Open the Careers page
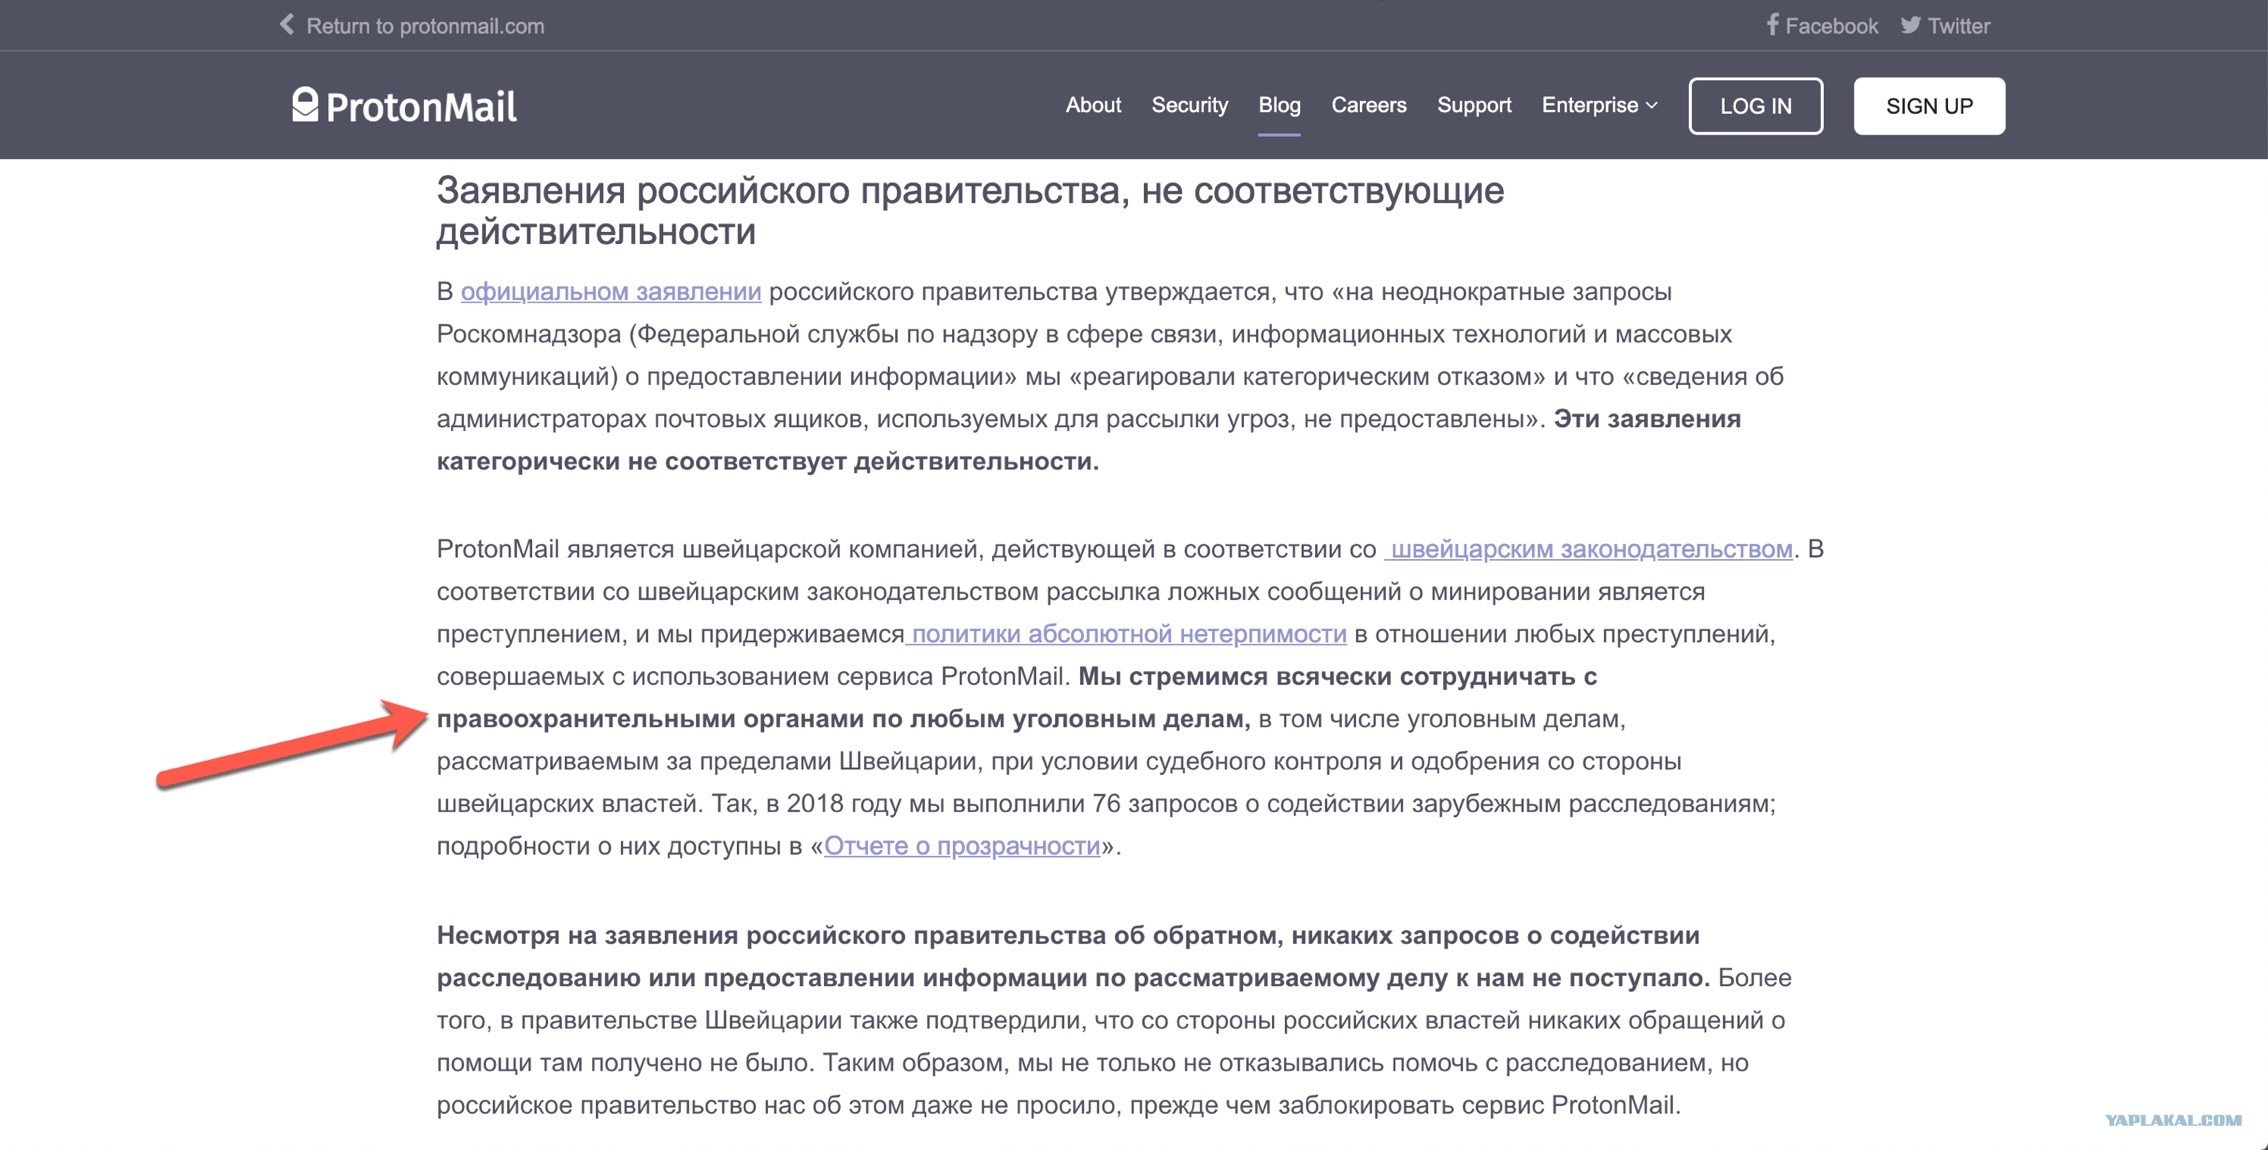 1368,105
